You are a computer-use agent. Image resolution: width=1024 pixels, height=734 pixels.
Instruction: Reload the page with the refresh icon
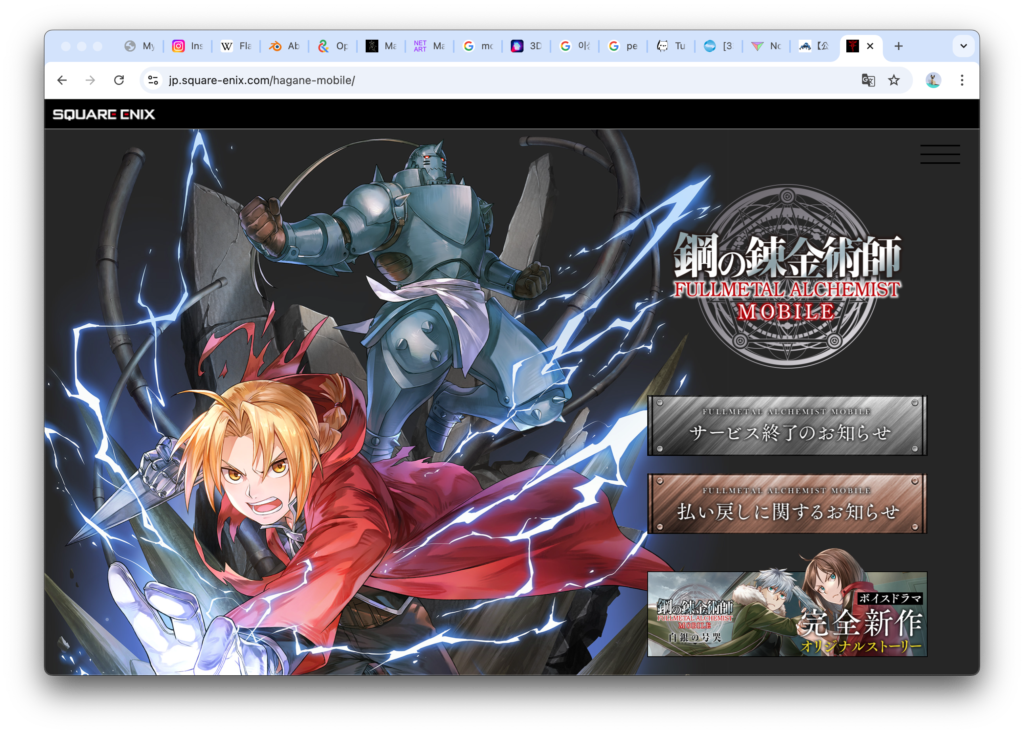tap(119, 80)
